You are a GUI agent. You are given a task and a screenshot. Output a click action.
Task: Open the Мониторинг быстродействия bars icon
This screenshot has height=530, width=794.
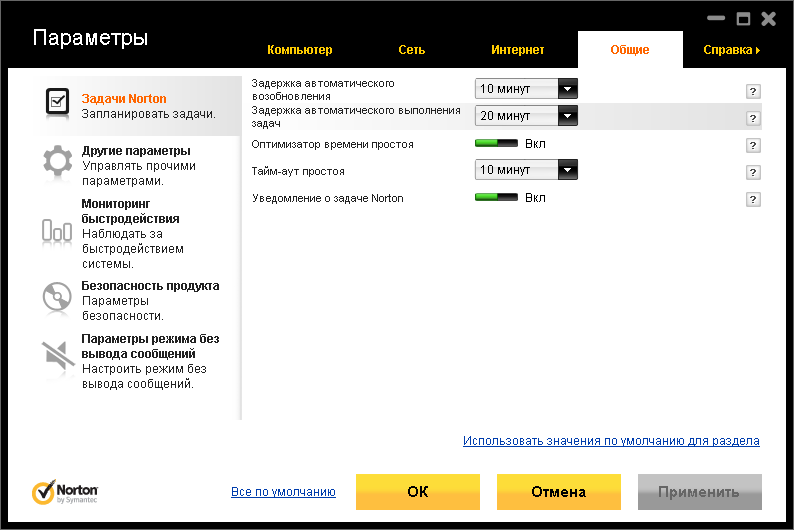pos(57,230)
